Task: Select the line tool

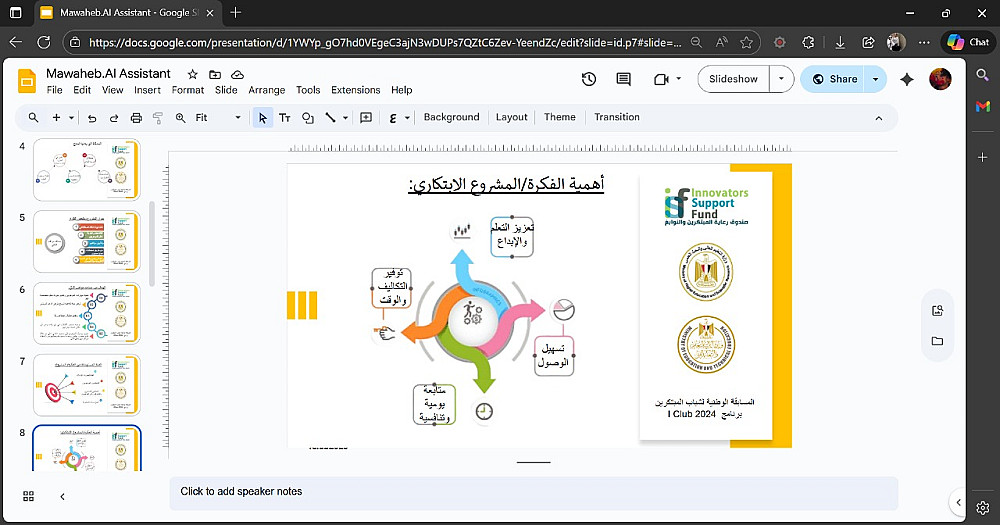Action: [330, 117]
